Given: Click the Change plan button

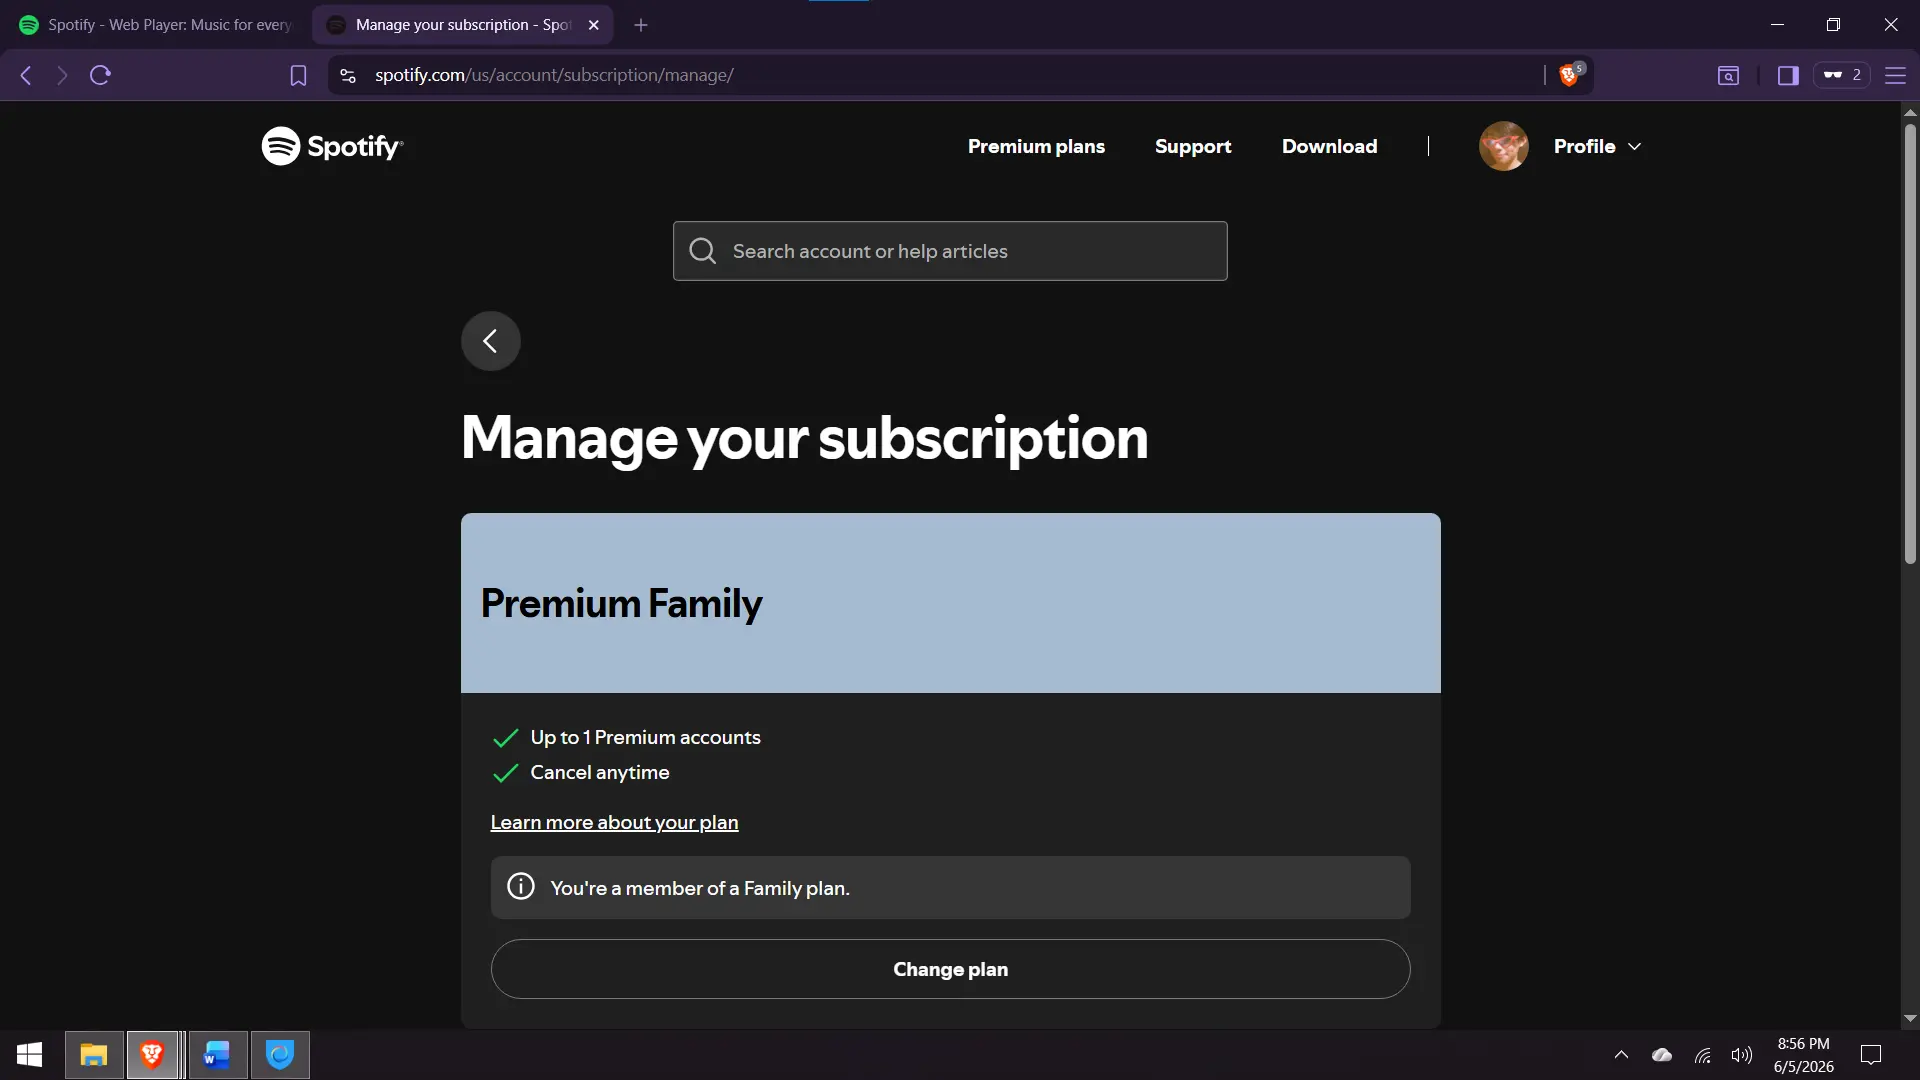Looking at the screenshot, I should point(950,969).
